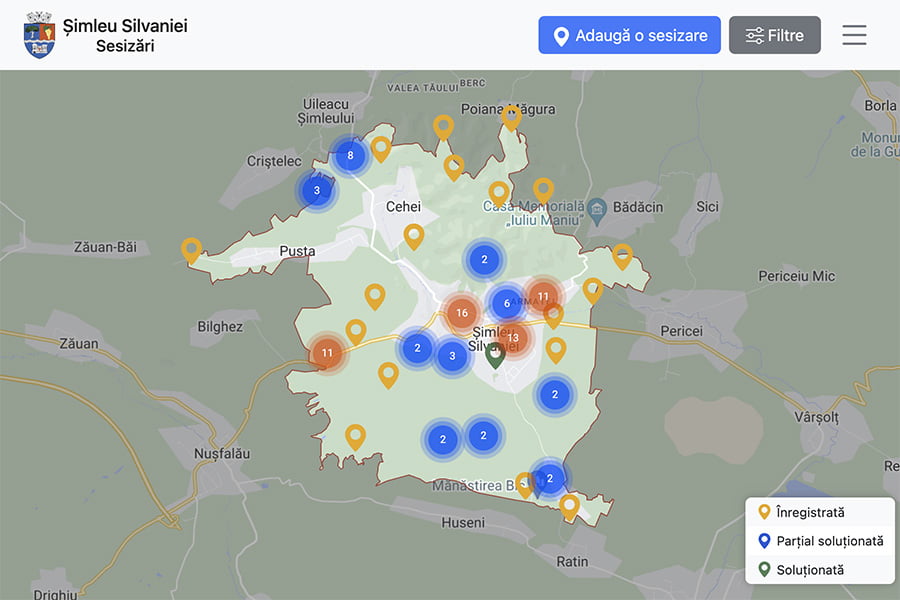Click the Periceiu Mic map label
Image resolution: width=900 pixels, height=600 pixels.
pos(797,276)
